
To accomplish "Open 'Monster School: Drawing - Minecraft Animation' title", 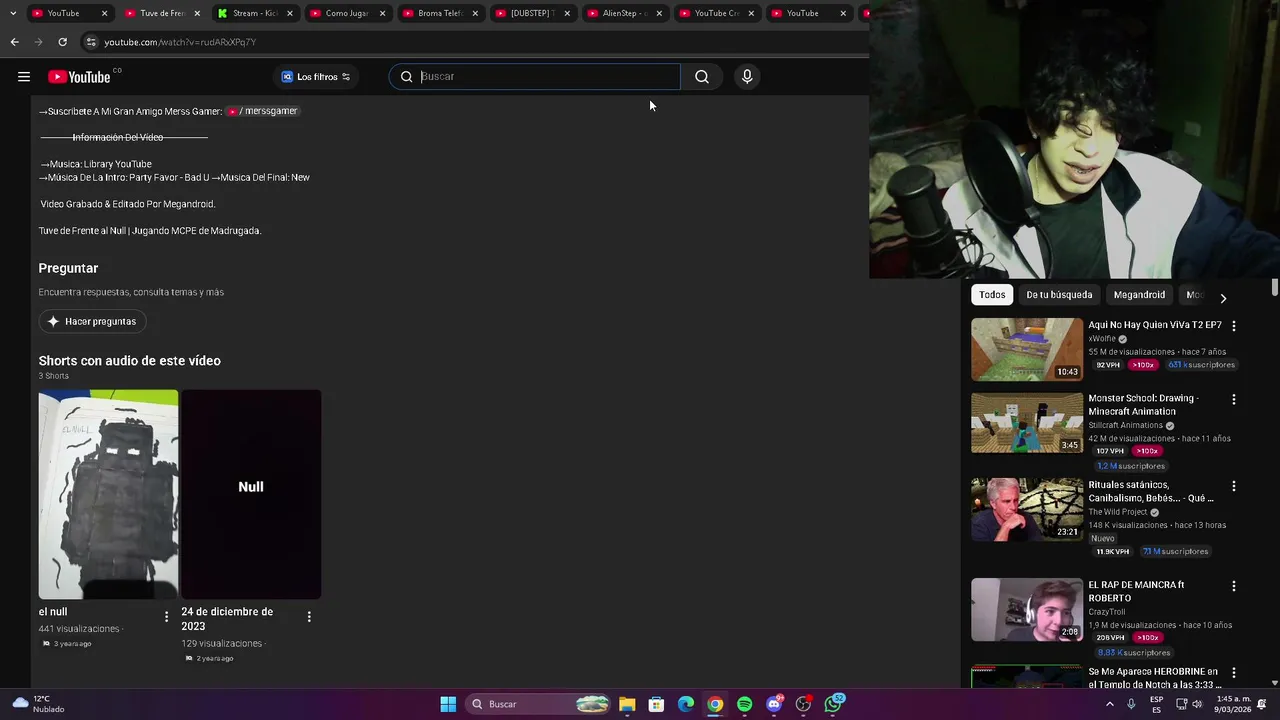I will click(x=1143, y=404).
